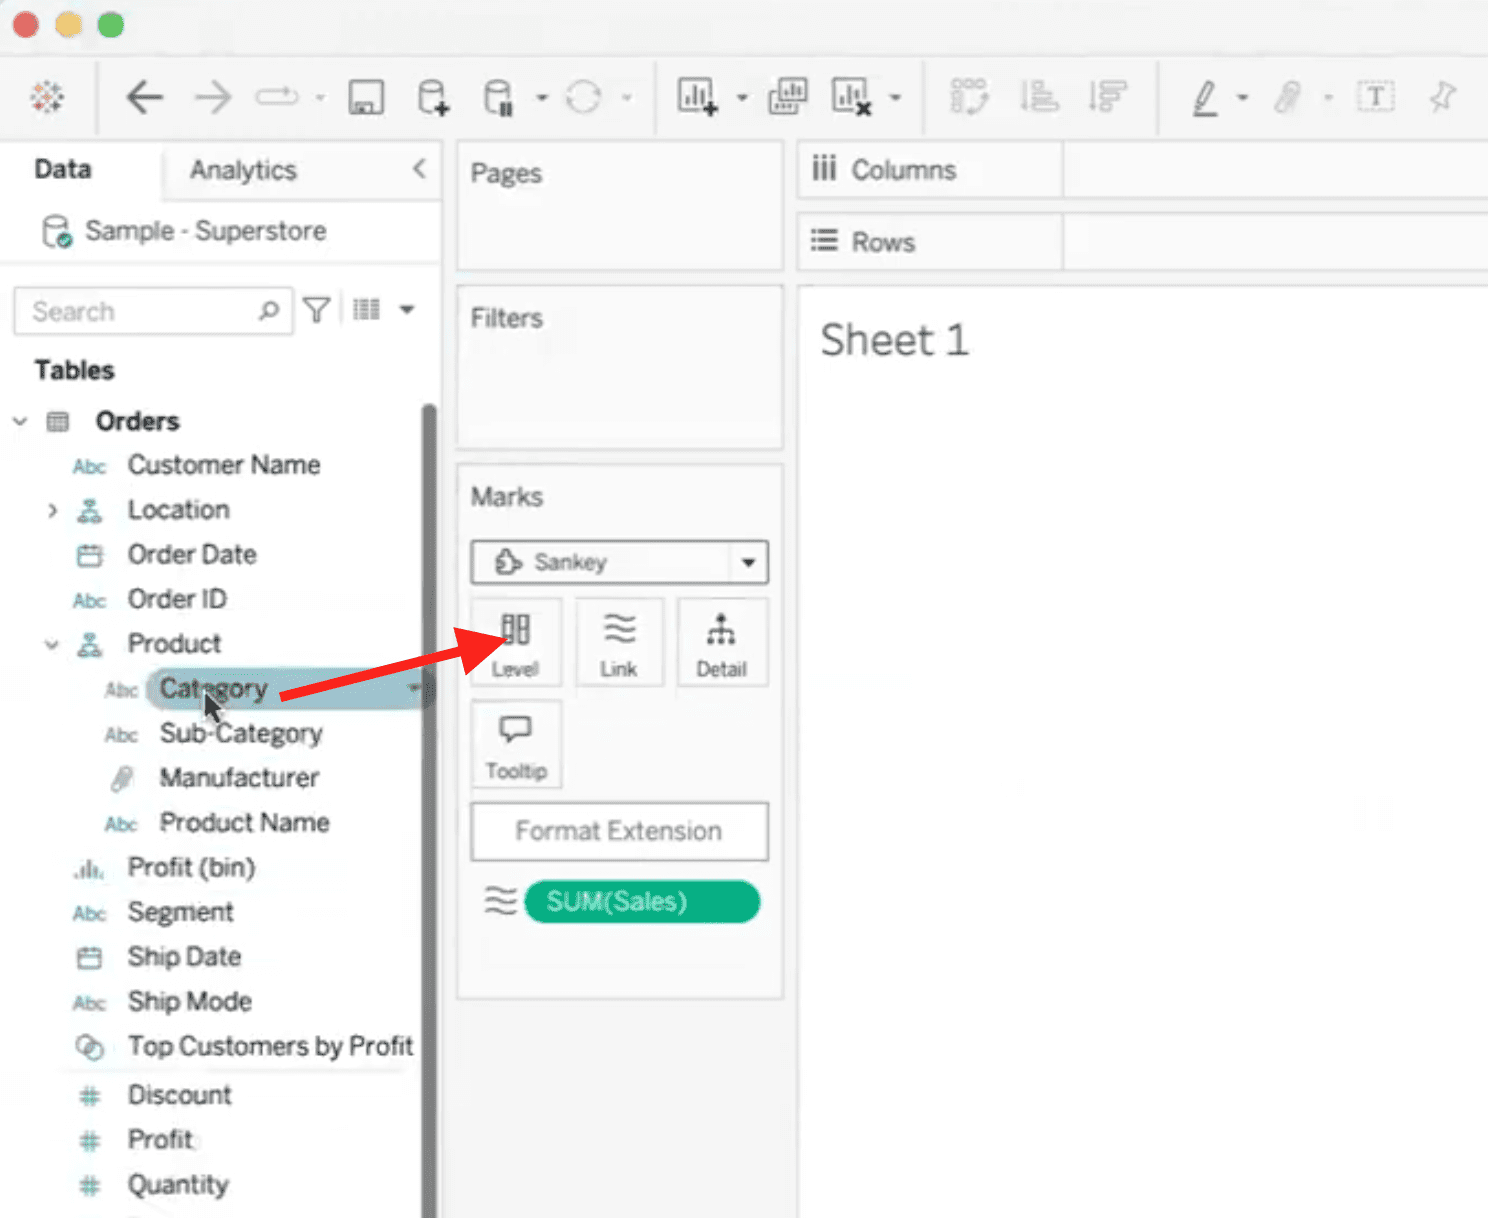Screen dimensions: 1488x1218
Task: Click the New worksheet icon
Action: (697, 97)
